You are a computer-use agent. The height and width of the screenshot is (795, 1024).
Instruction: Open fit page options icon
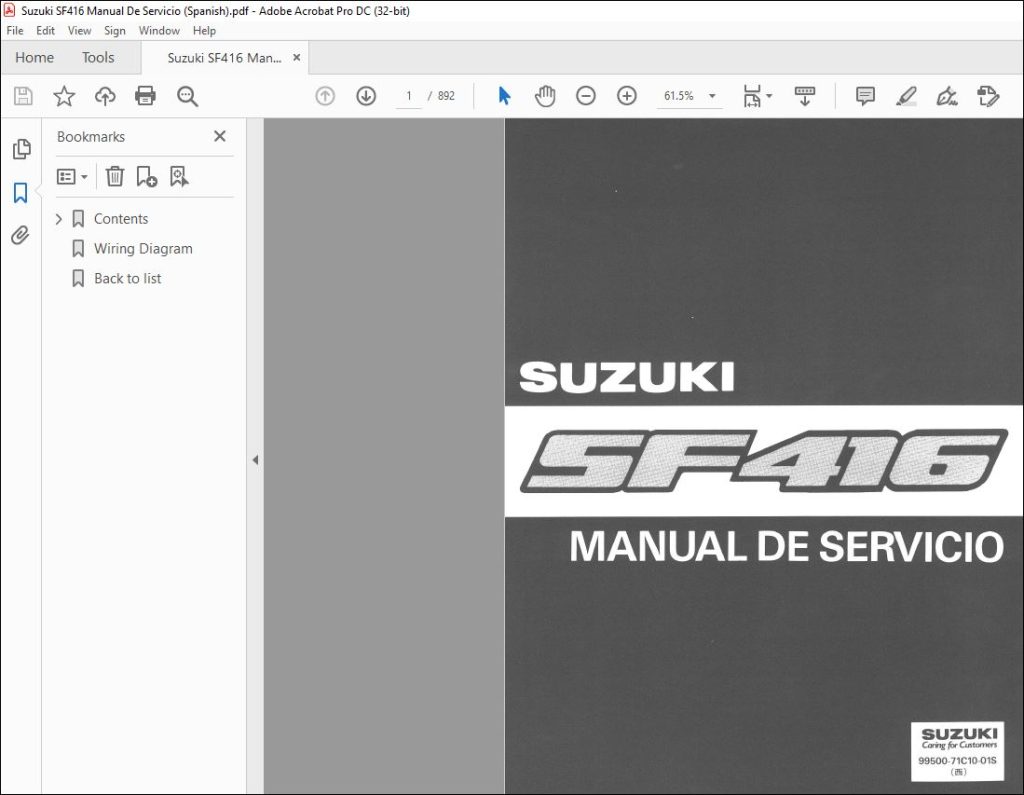coord(757,96)
